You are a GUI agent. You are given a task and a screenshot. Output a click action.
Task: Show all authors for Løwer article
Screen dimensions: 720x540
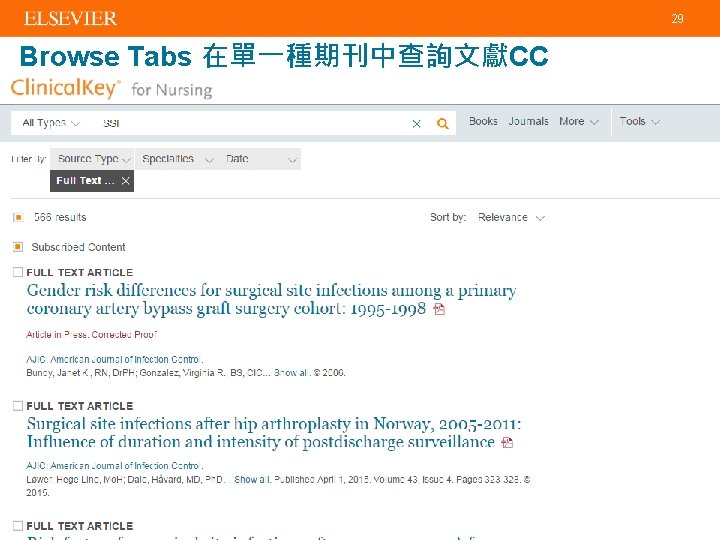(252, 479)
